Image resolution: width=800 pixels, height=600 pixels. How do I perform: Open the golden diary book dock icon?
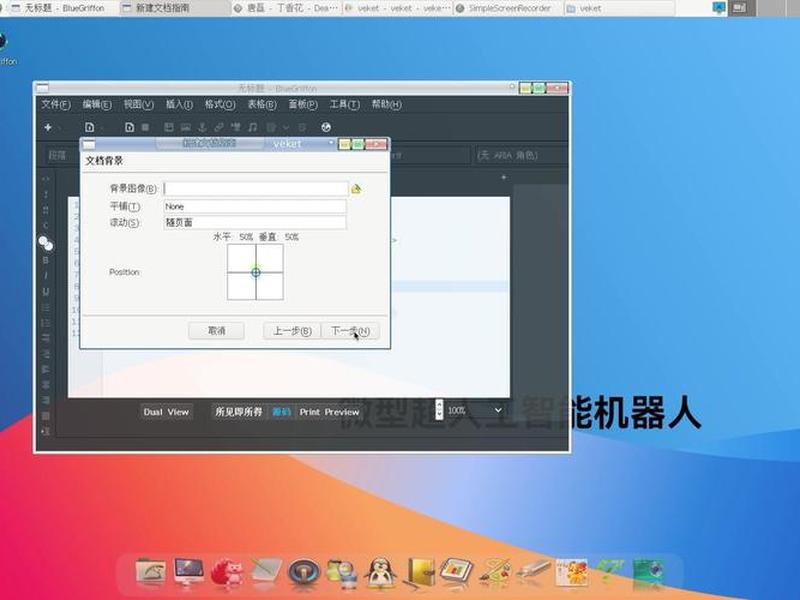click(419, 571)
